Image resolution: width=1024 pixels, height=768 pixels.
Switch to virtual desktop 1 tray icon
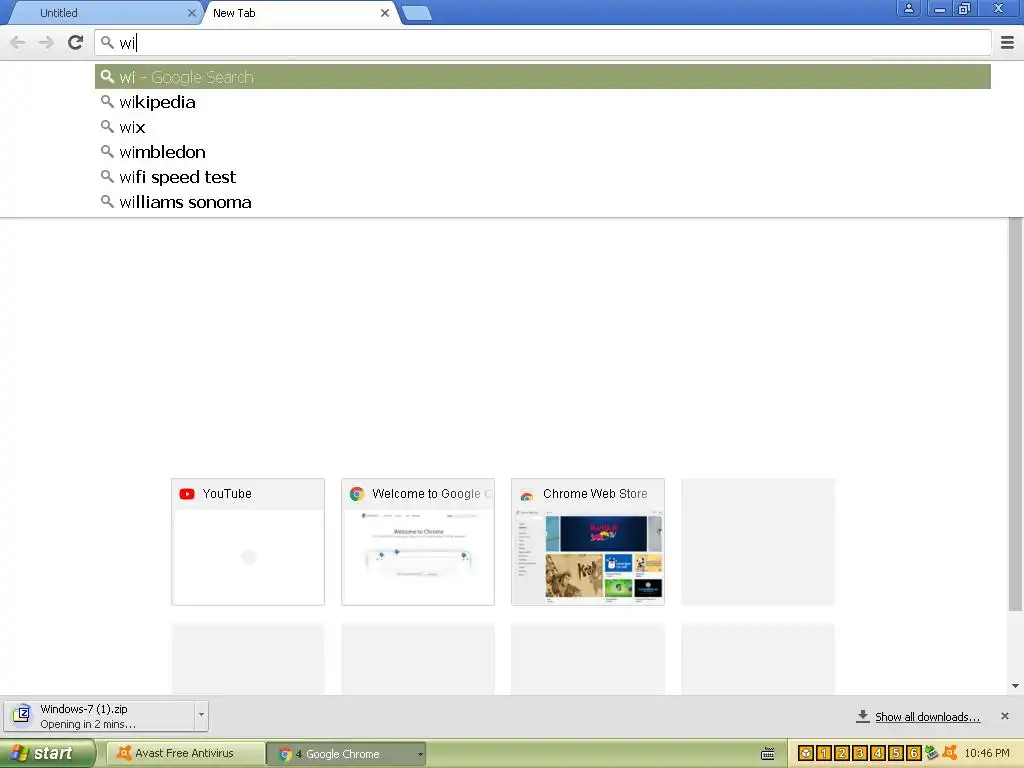(x=824, y=753)
